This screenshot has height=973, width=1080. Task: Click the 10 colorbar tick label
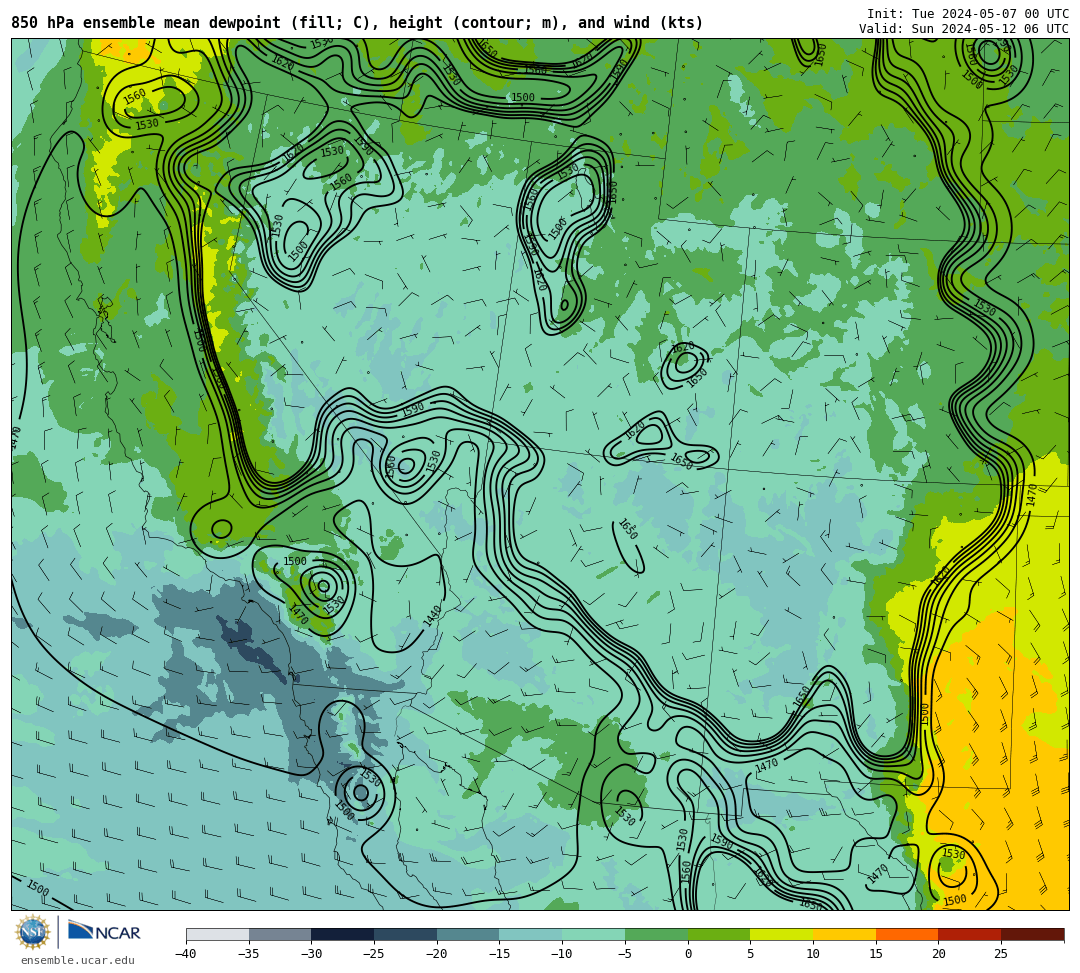(x=813, y=954)
